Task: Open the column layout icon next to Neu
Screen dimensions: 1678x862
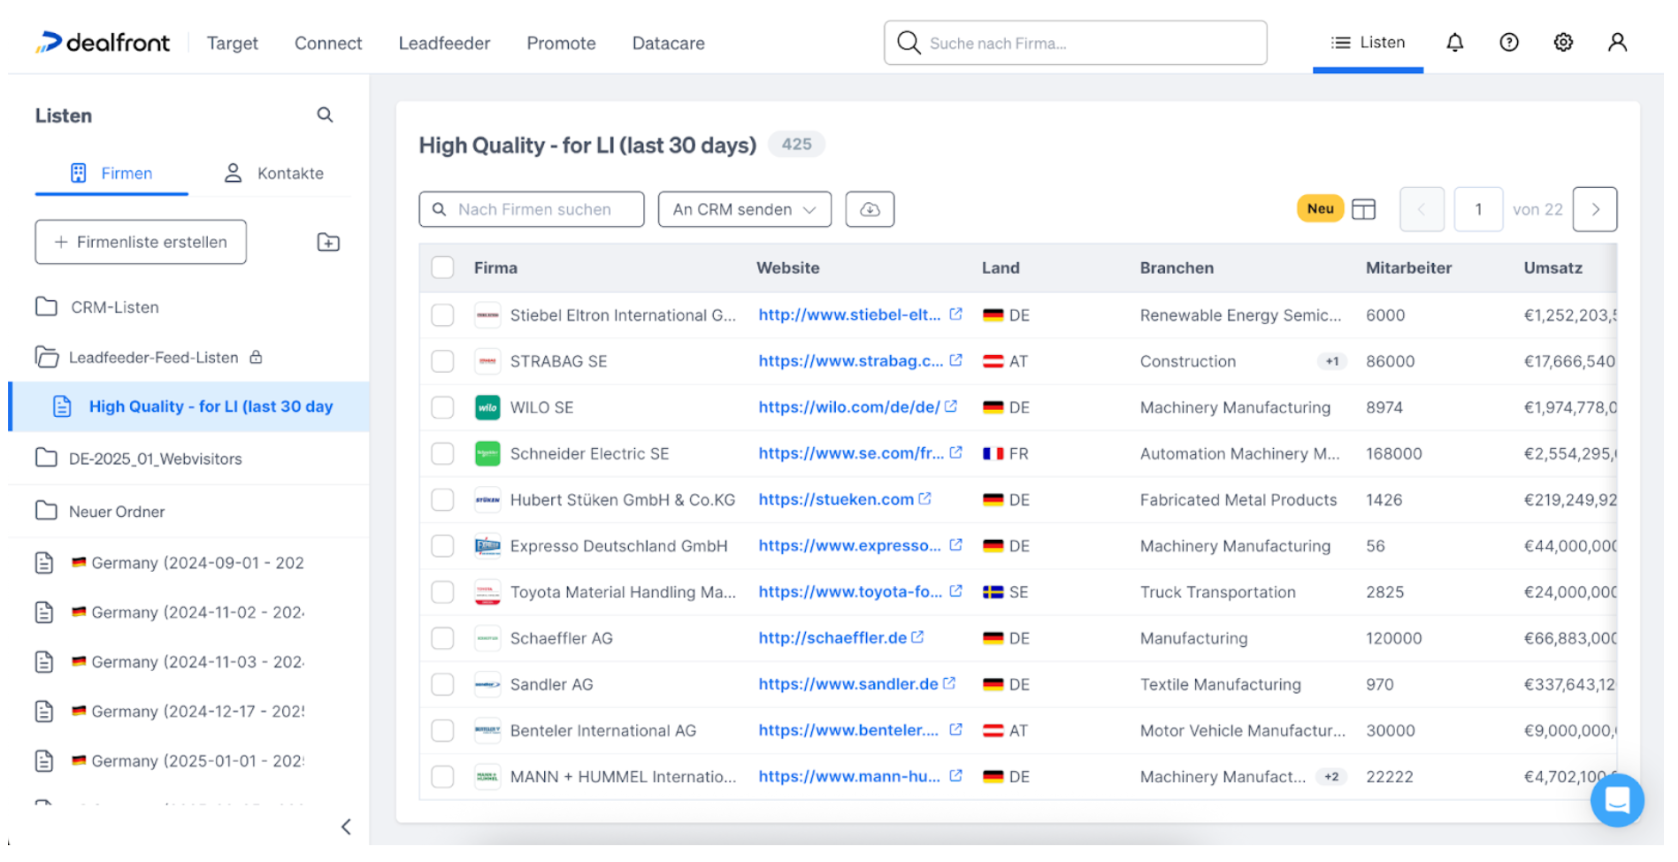Action: coord(1363,209)
